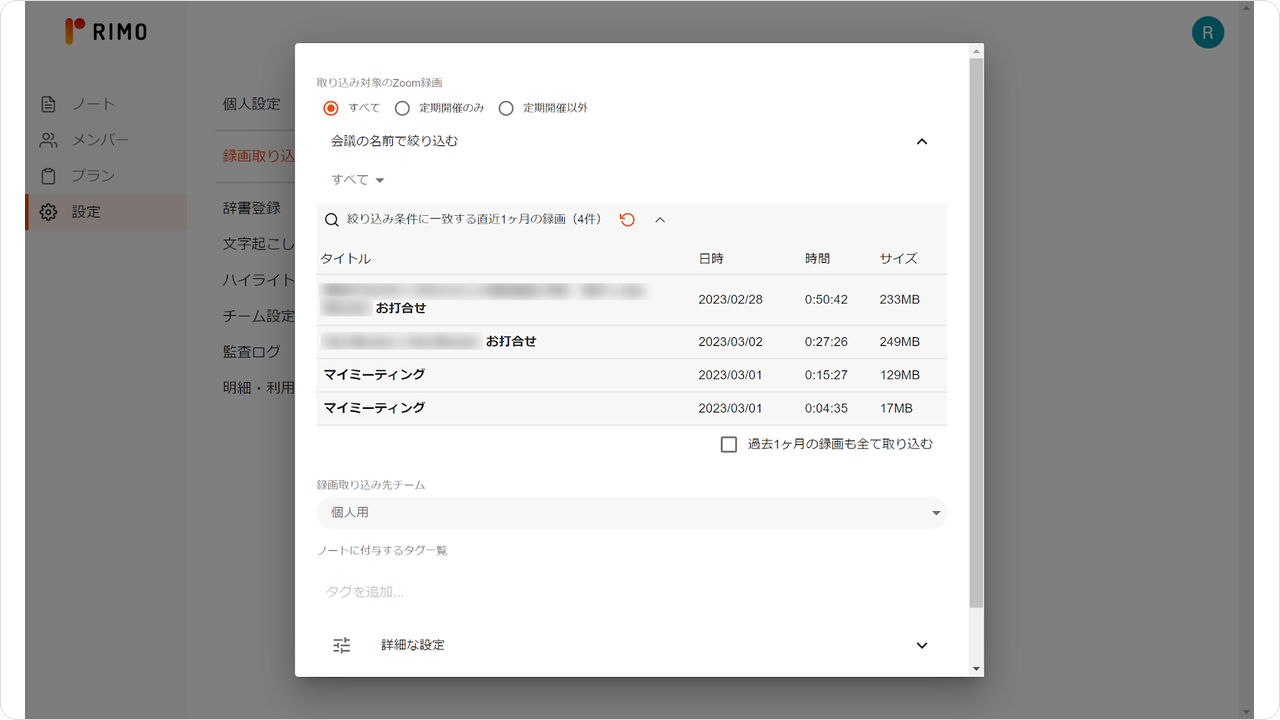The height and width of the screenshot is (720, 1280).
Task: Click the 詳細な設定 sliders icon
Action: click(342, 645)
